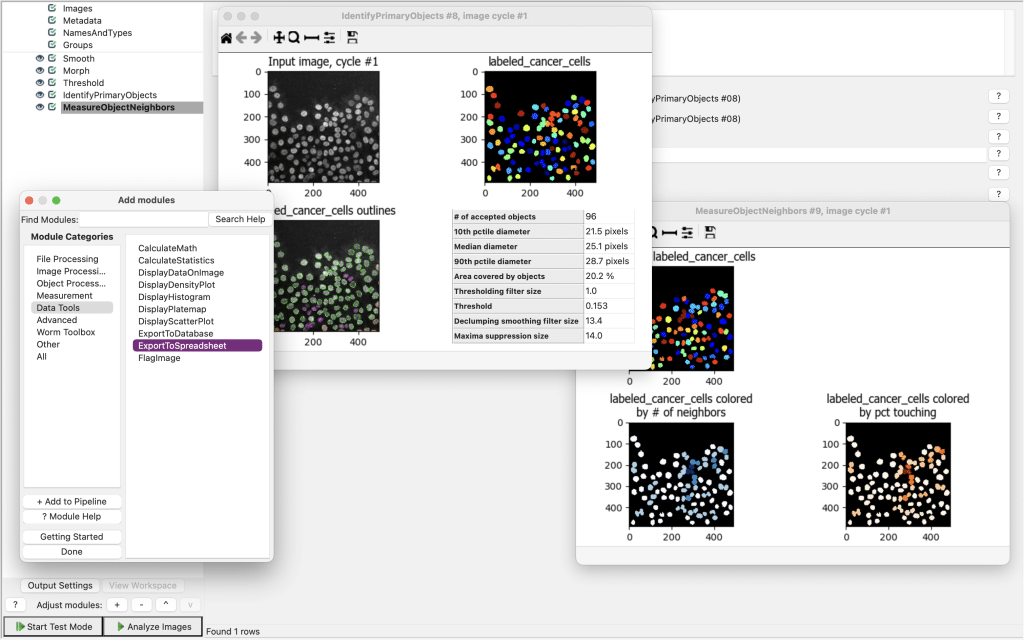Uncheck the Threshold module checkbox
Image resolution: width=1024 pixels, height=640 pixels.
52,83
